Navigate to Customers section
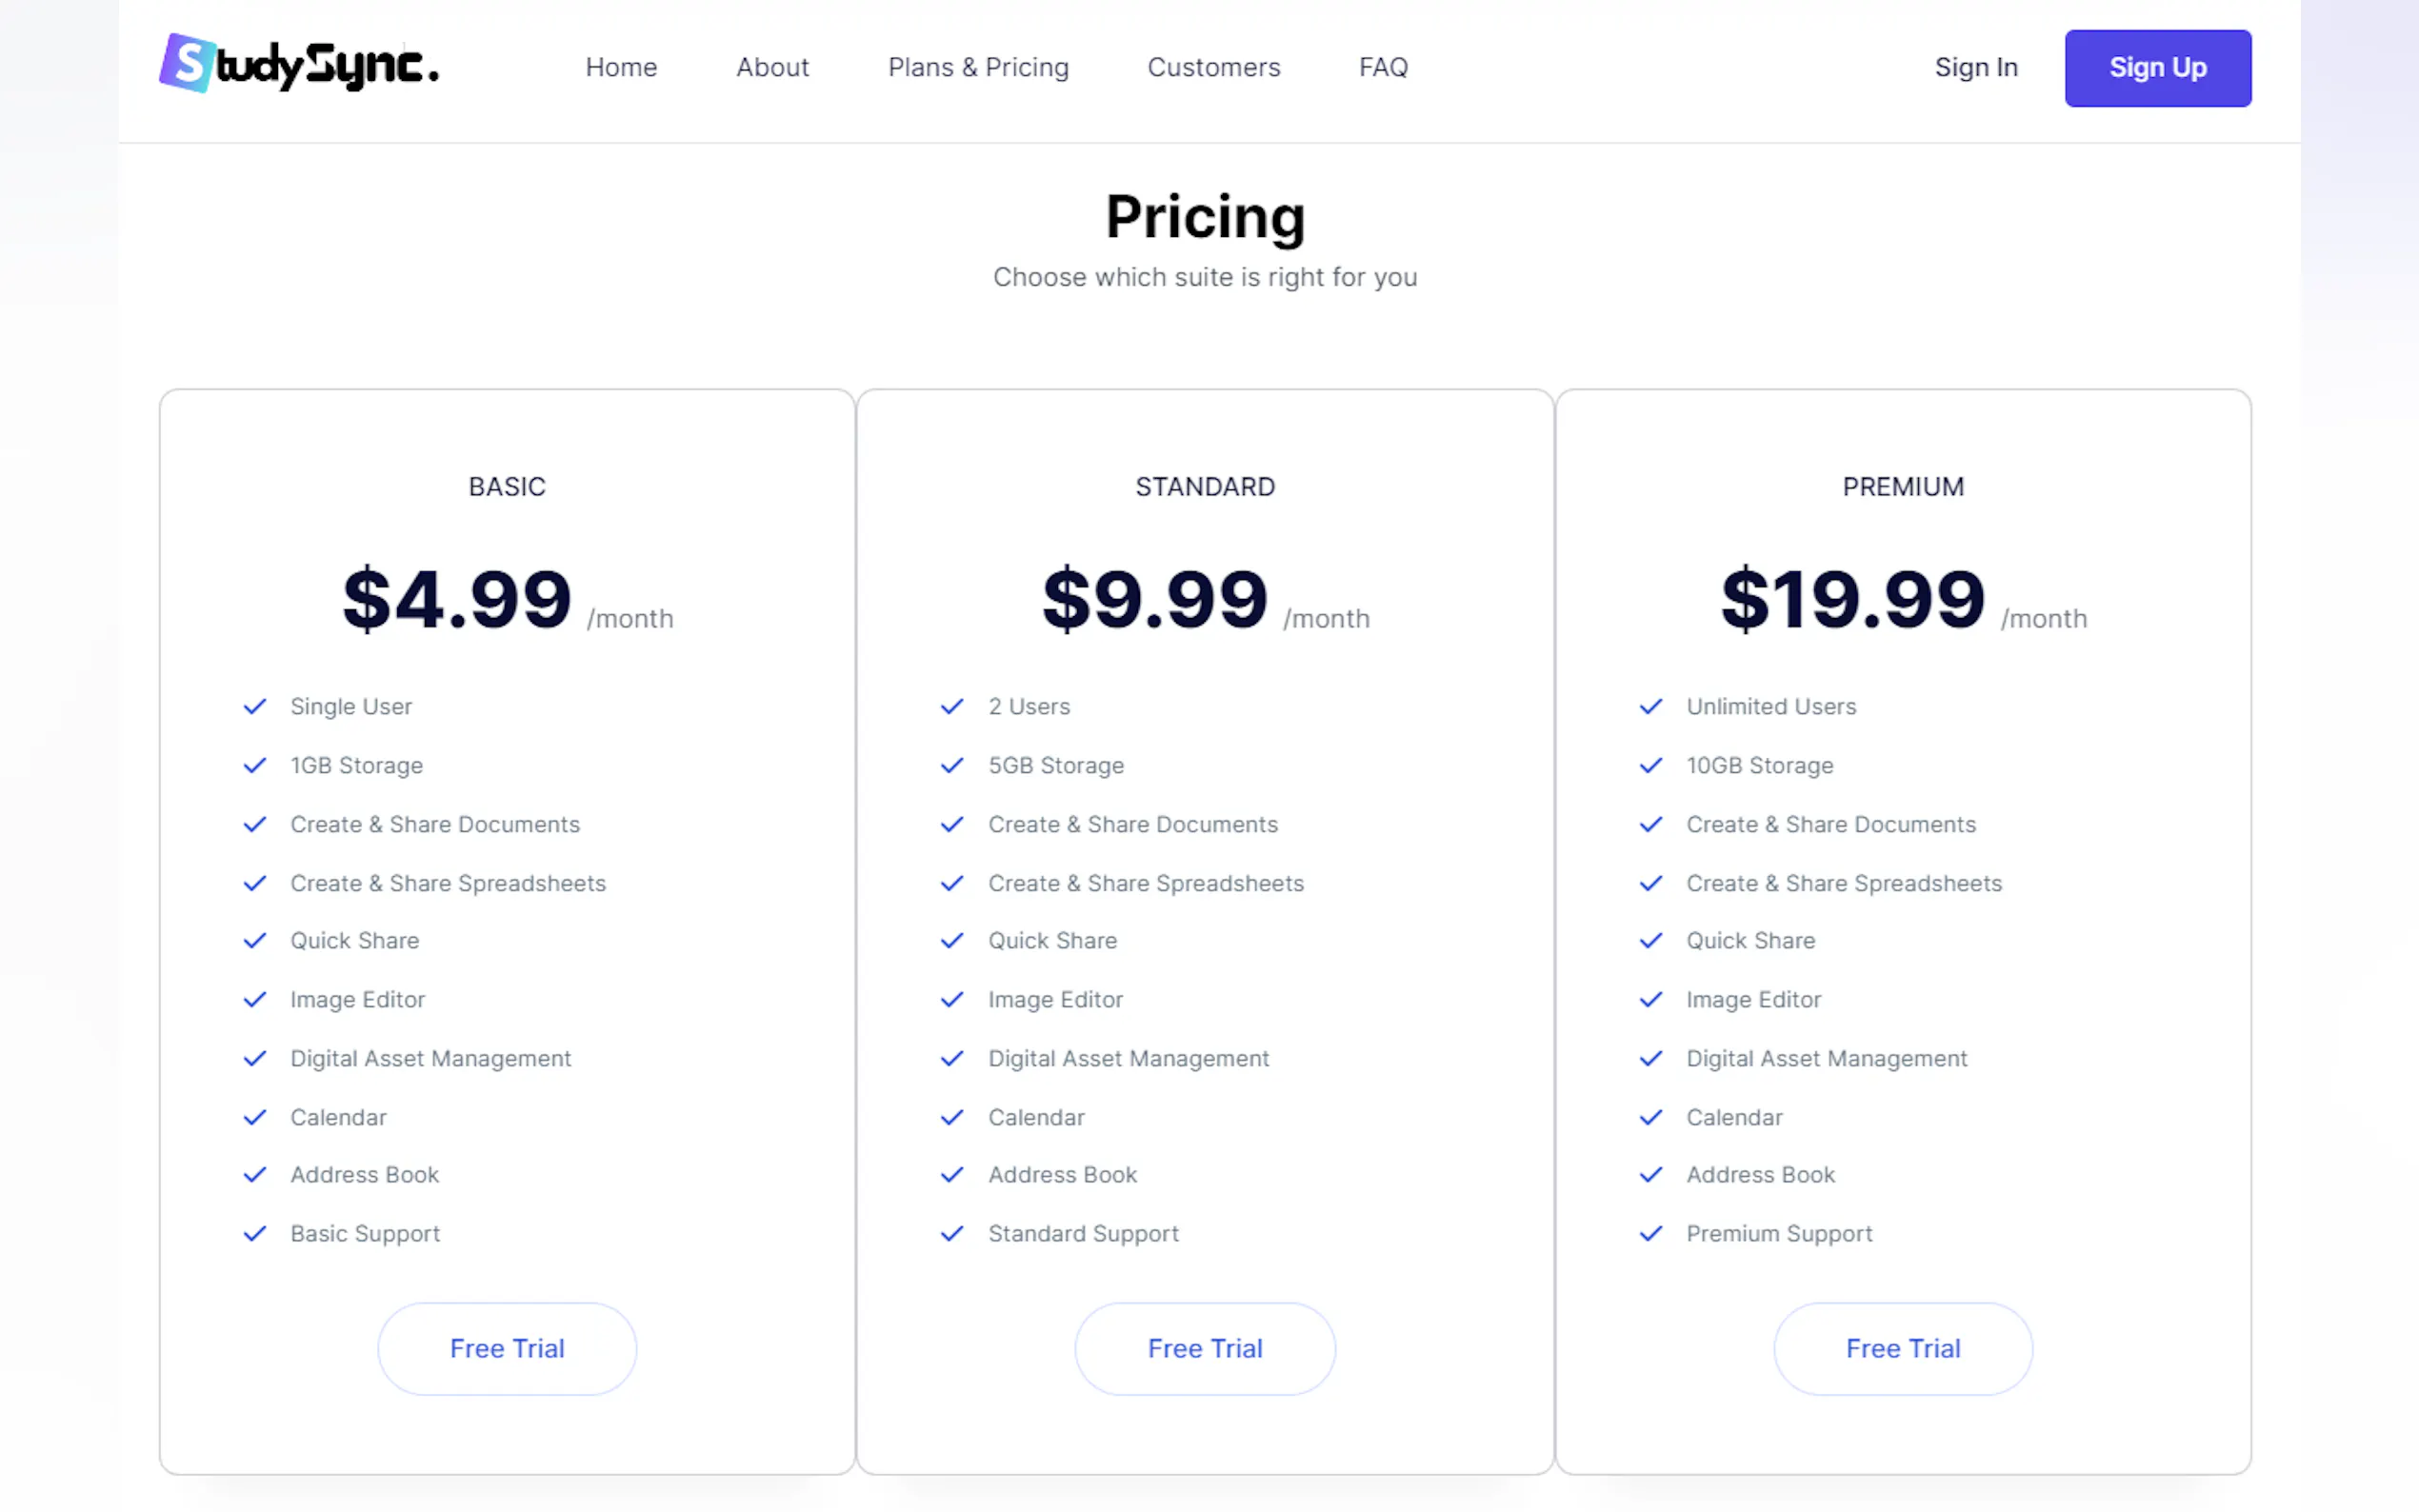 tap(1213, 67)
